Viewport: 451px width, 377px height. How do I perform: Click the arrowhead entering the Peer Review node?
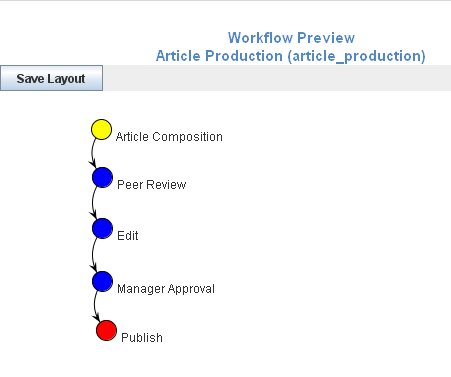[93, 163]
